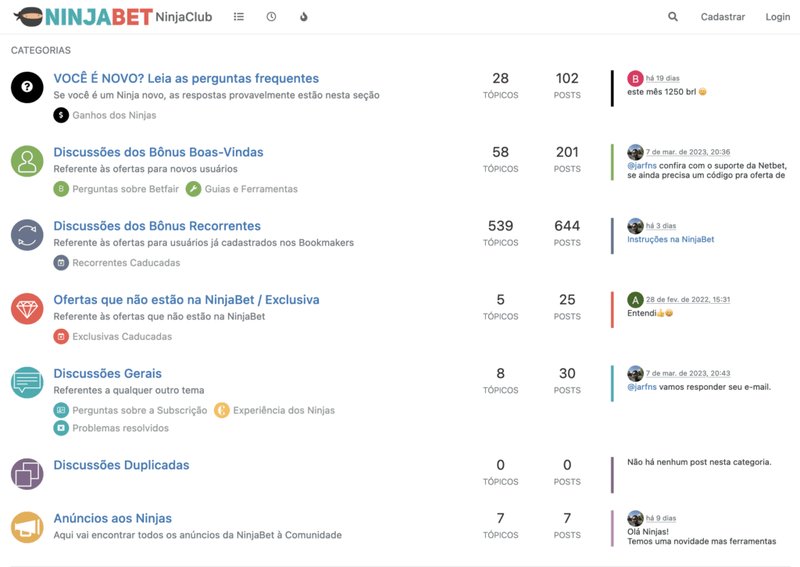
Task: Open recent posts clock icon
Action: tap(271, 17)
